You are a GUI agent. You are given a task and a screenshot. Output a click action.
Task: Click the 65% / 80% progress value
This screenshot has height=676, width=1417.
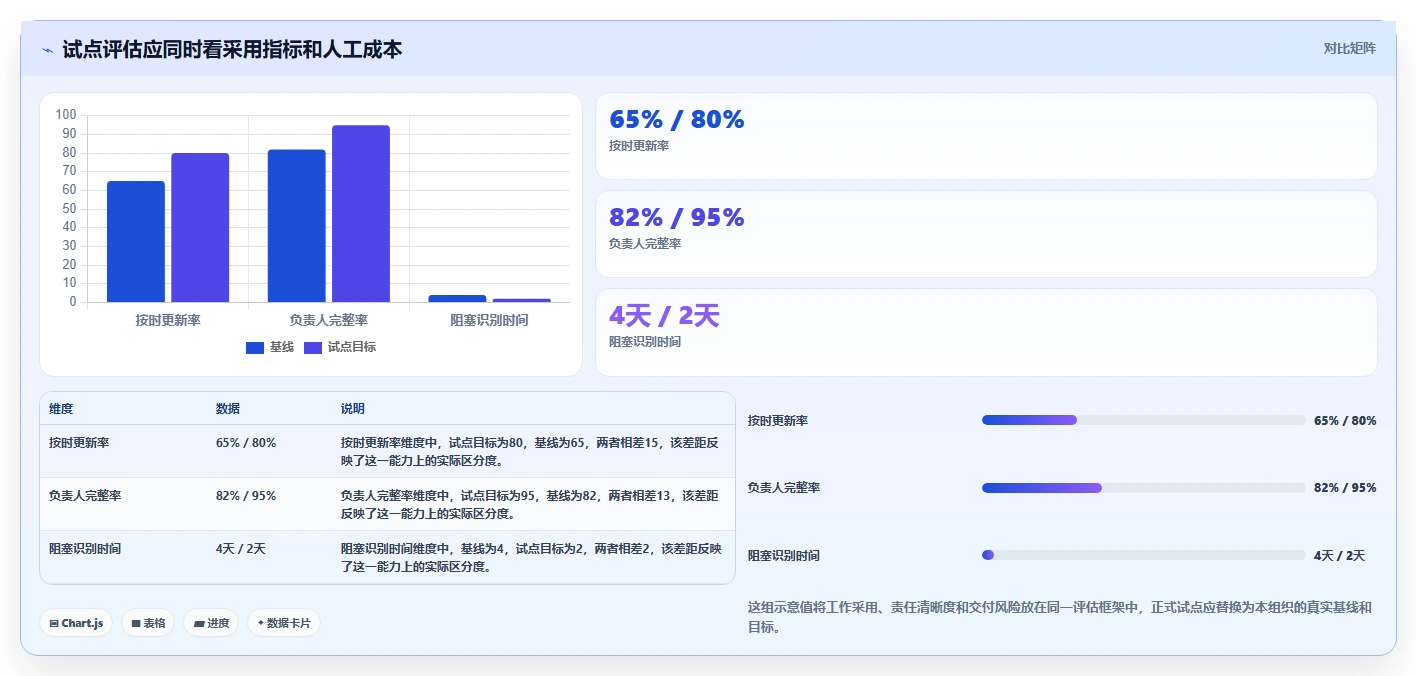click(1345, 421)
